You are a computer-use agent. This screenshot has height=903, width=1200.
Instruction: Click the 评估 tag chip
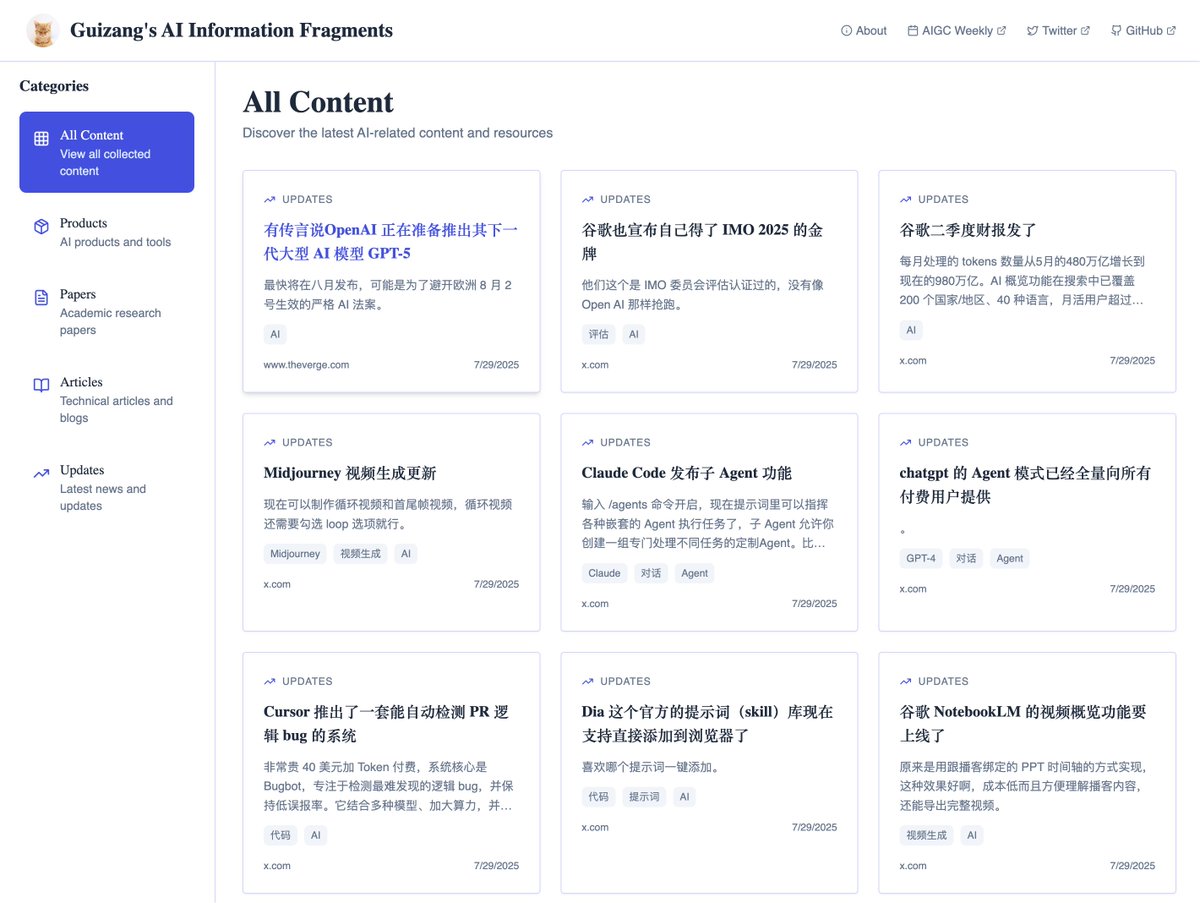(598, 334)
